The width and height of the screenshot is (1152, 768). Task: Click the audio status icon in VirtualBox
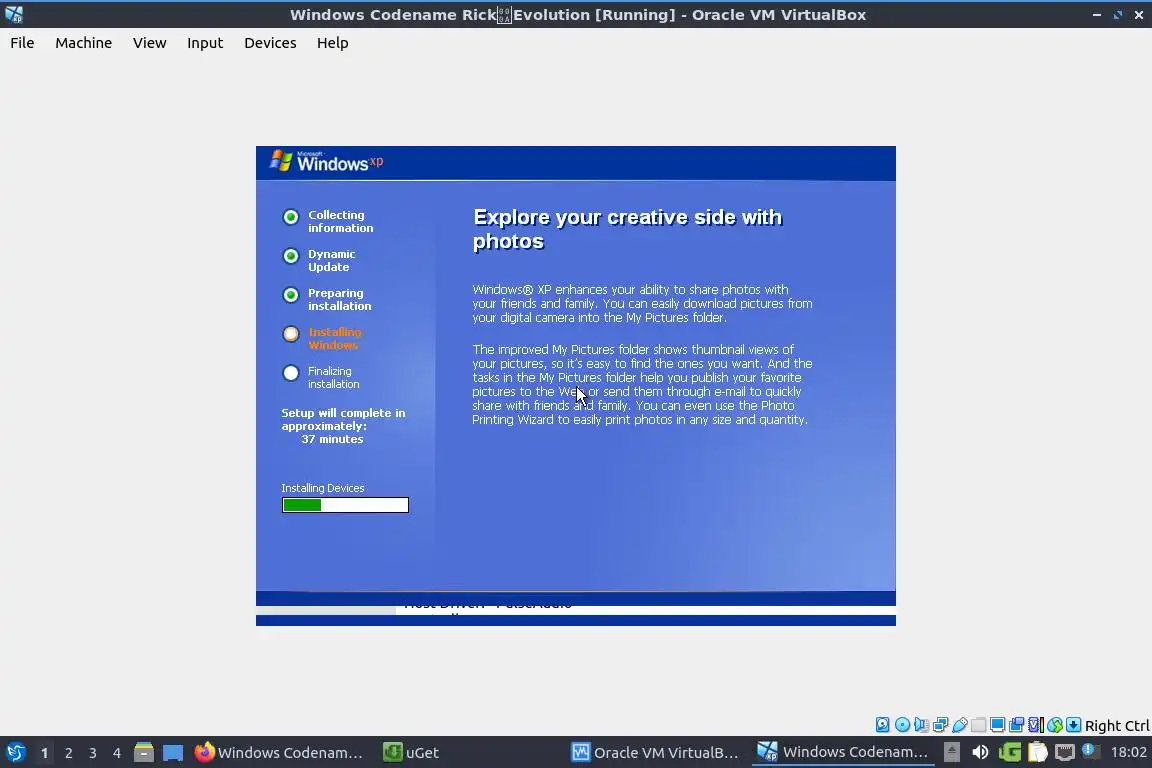(x=921, y=725)
